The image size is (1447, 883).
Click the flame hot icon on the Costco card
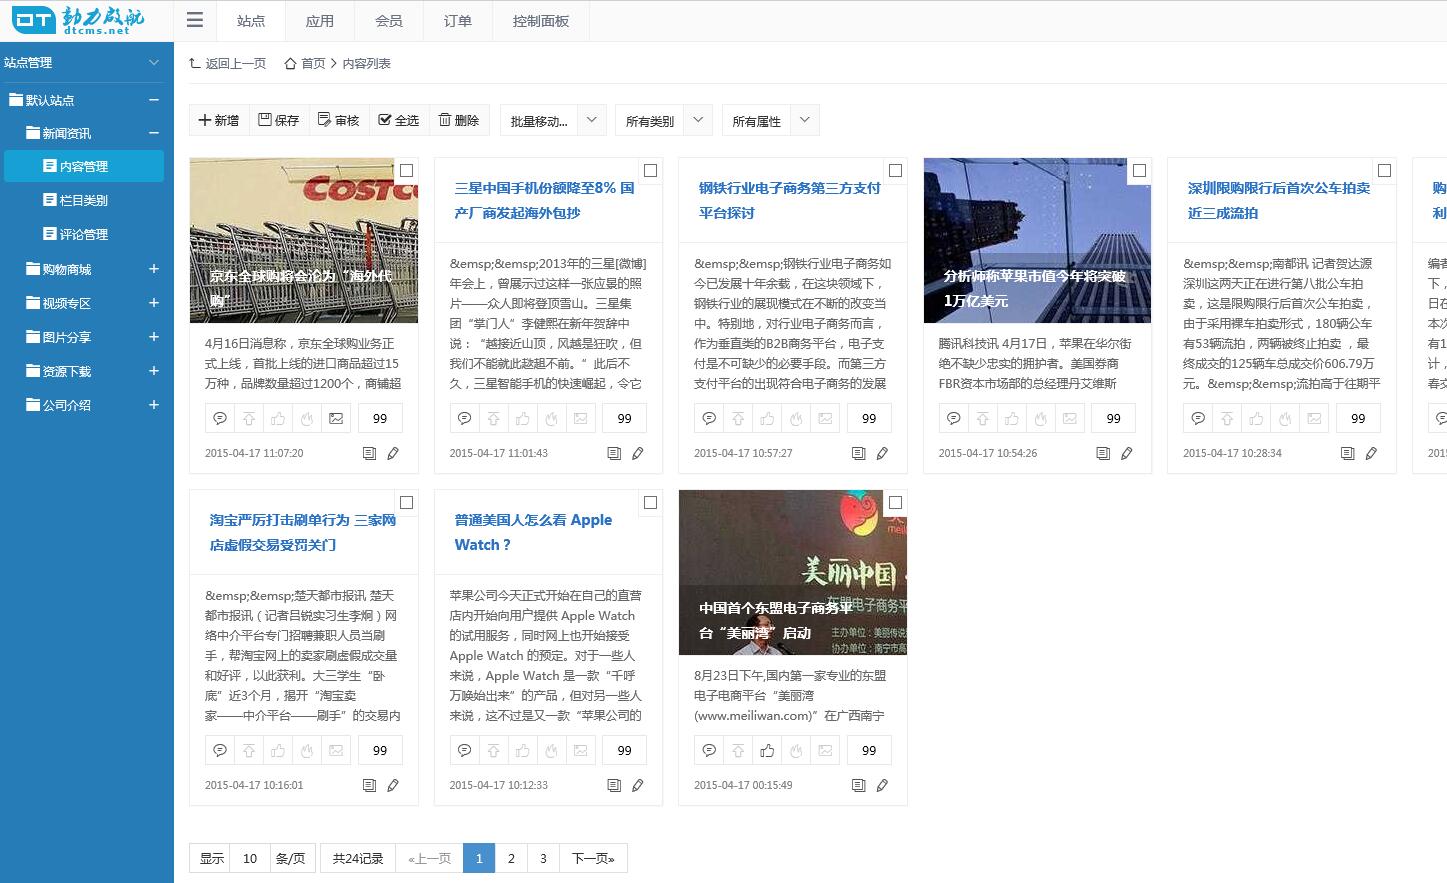point(307,418)
